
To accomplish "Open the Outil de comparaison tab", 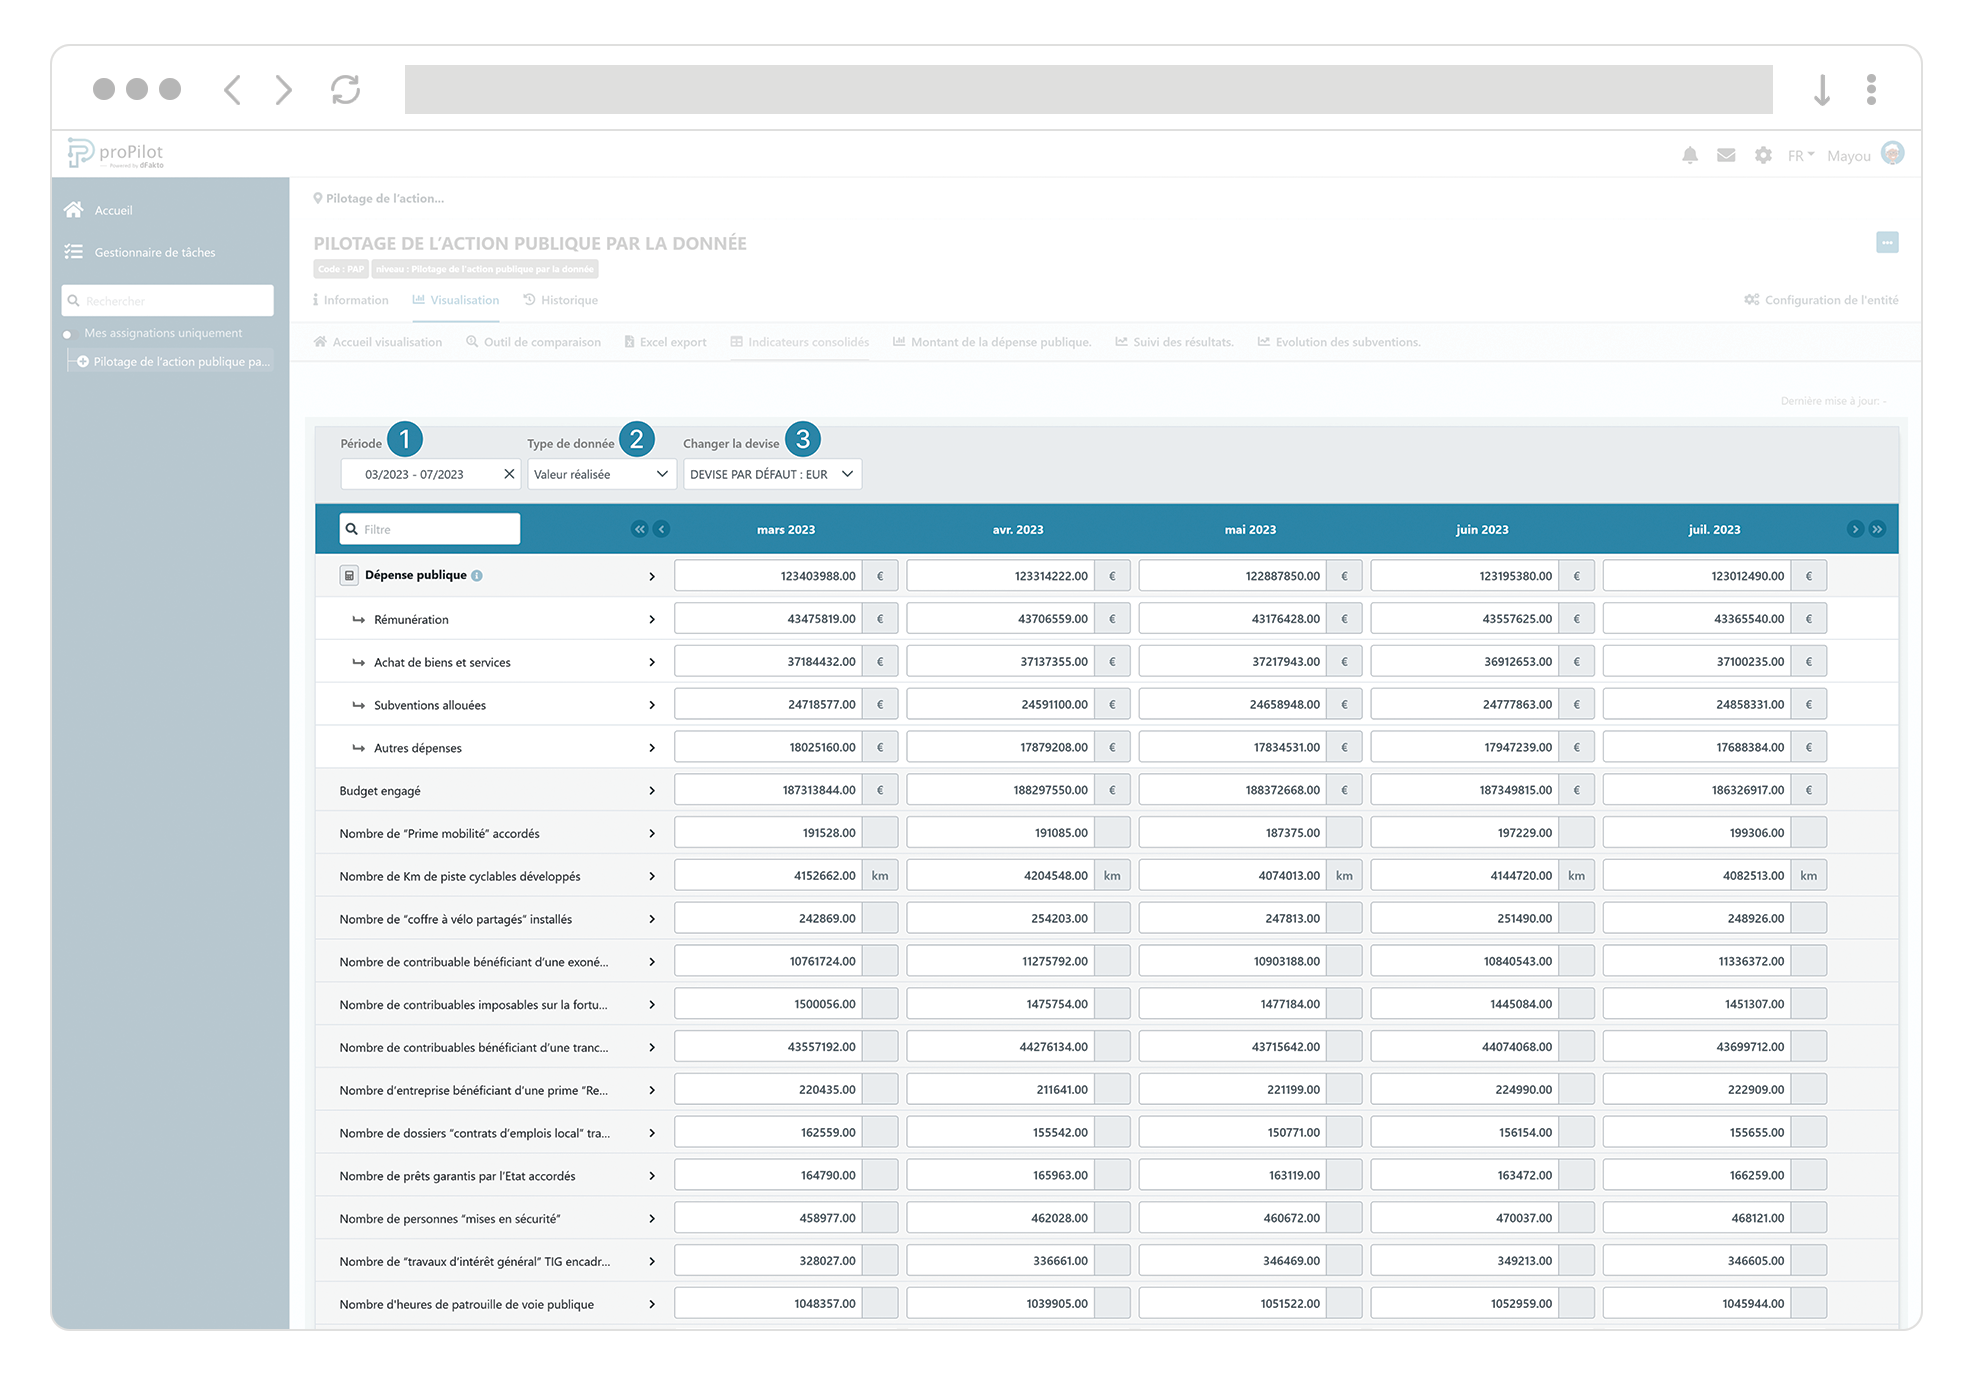I will pyautogui.click(x=533, y=342).
